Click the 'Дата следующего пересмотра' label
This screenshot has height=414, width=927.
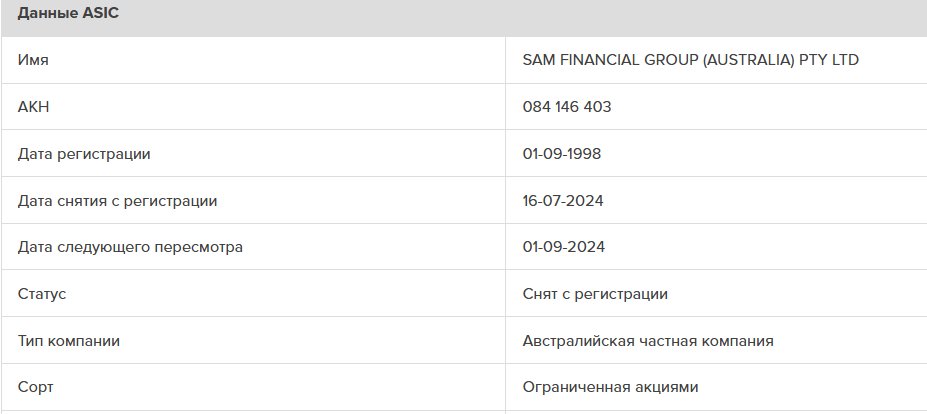coord(130,247)
